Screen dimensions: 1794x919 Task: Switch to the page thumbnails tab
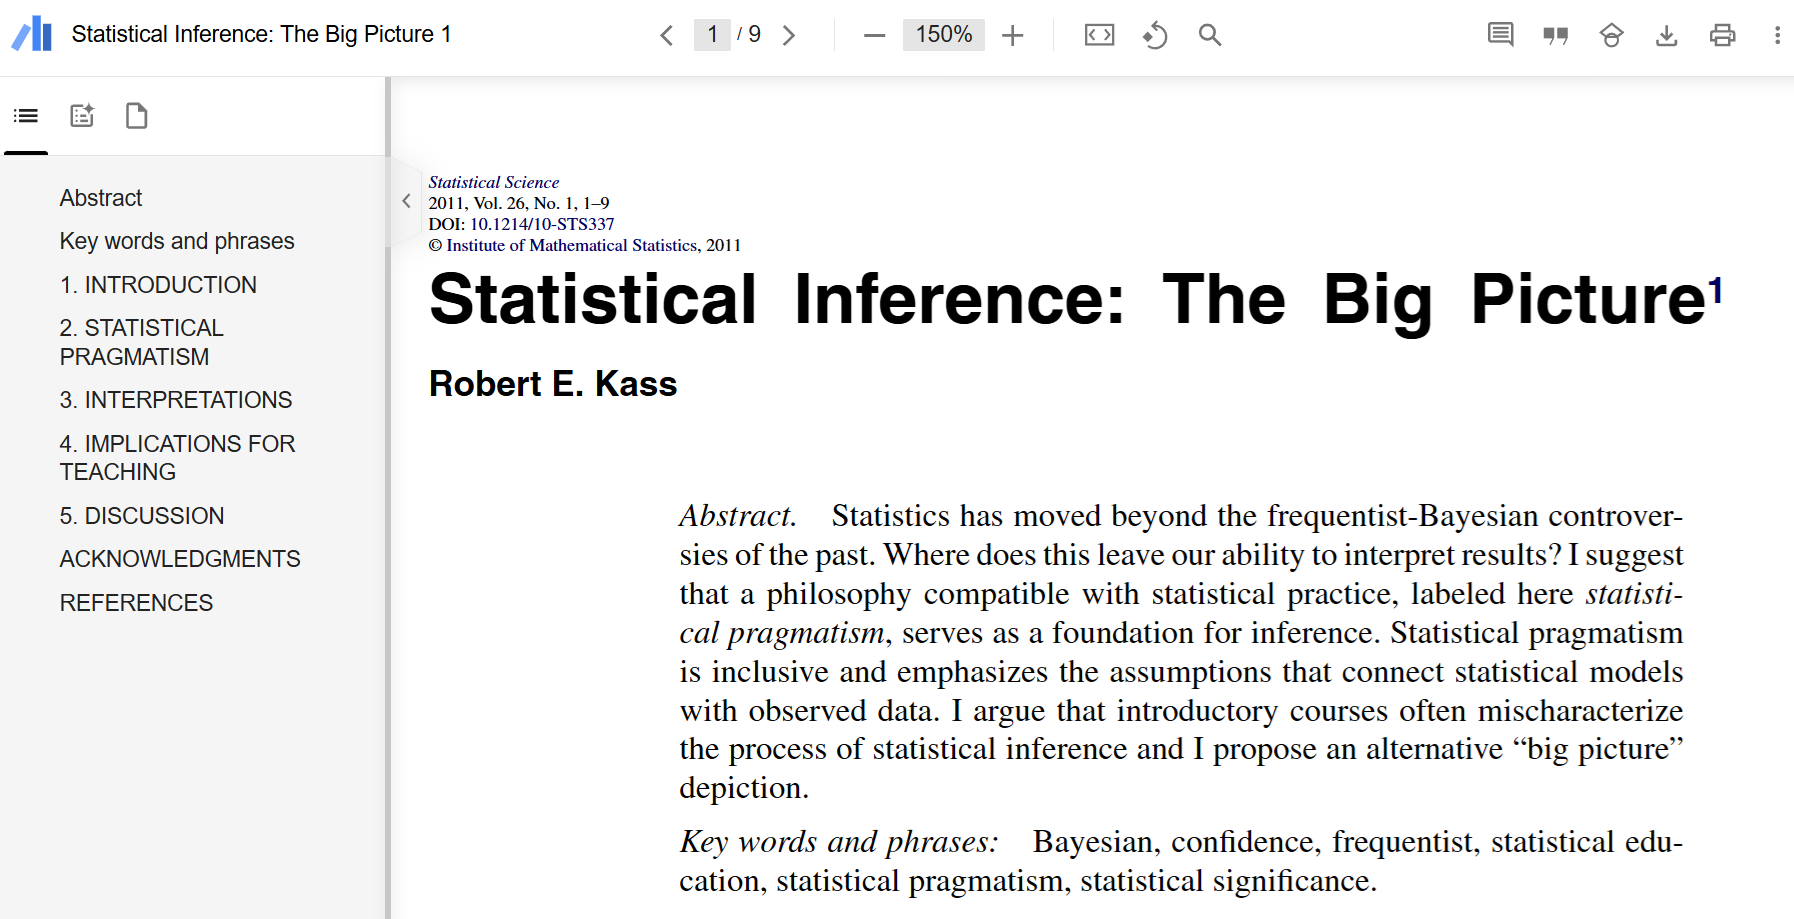point(137,116)
